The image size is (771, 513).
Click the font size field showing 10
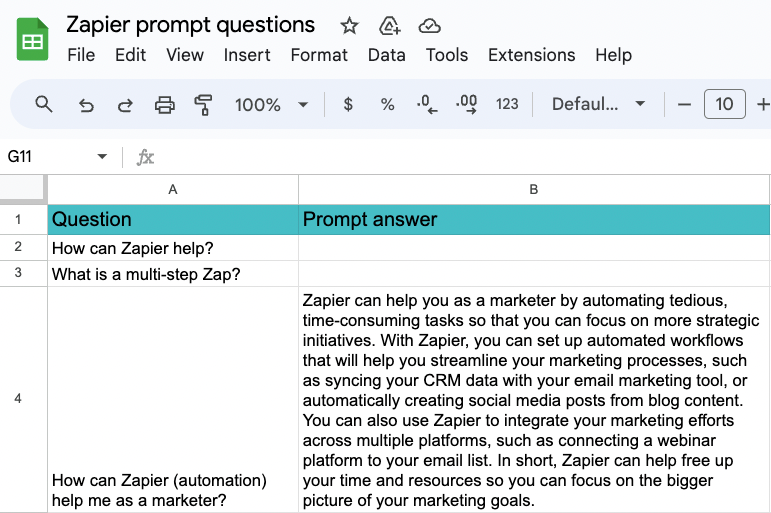724,104
